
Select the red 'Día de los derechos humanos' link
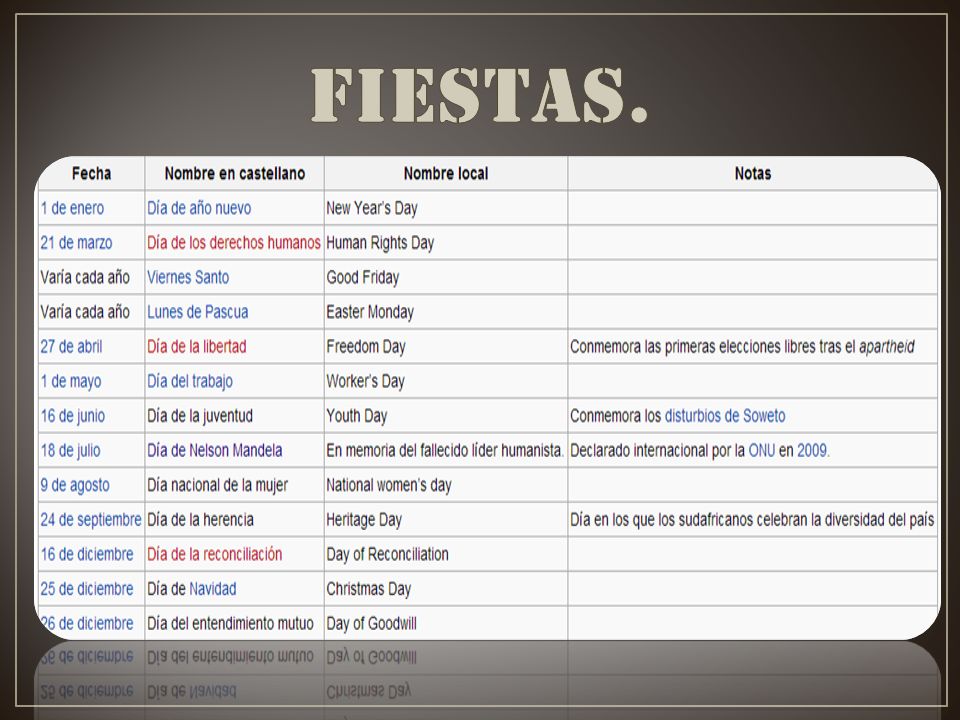233,243
